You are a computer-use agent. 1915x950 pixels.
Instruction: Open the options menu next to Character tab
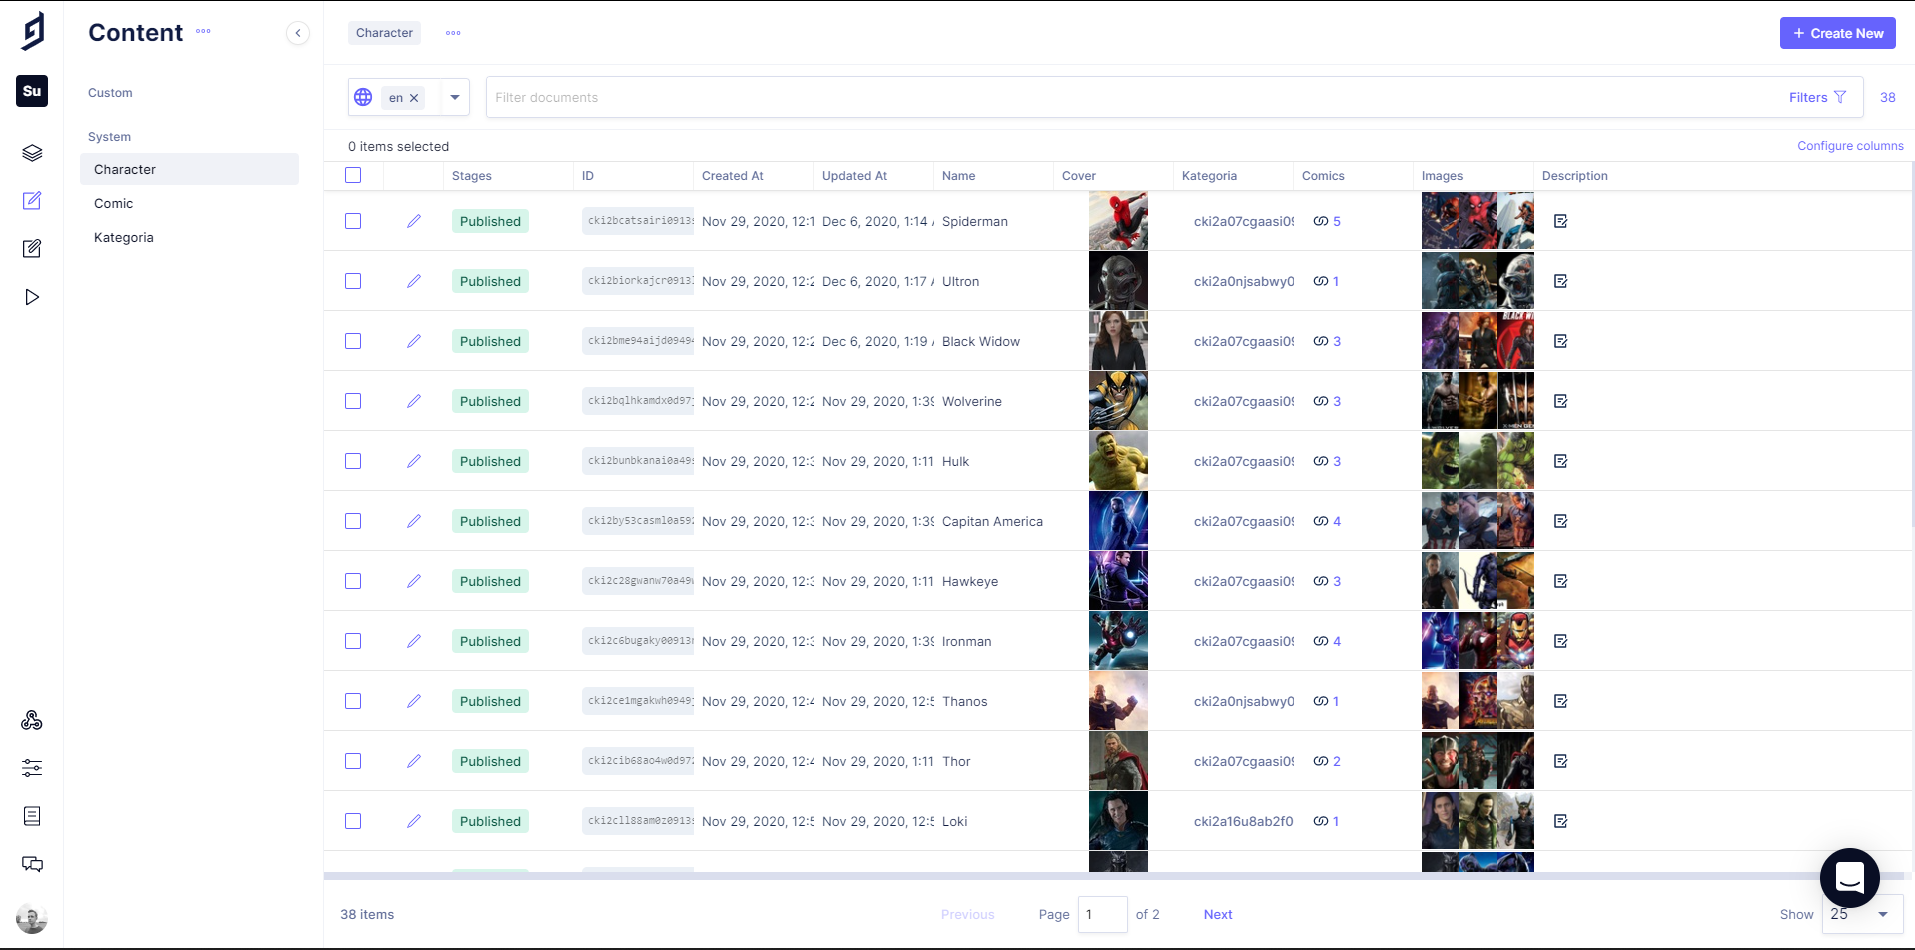(x=452, y=32)
